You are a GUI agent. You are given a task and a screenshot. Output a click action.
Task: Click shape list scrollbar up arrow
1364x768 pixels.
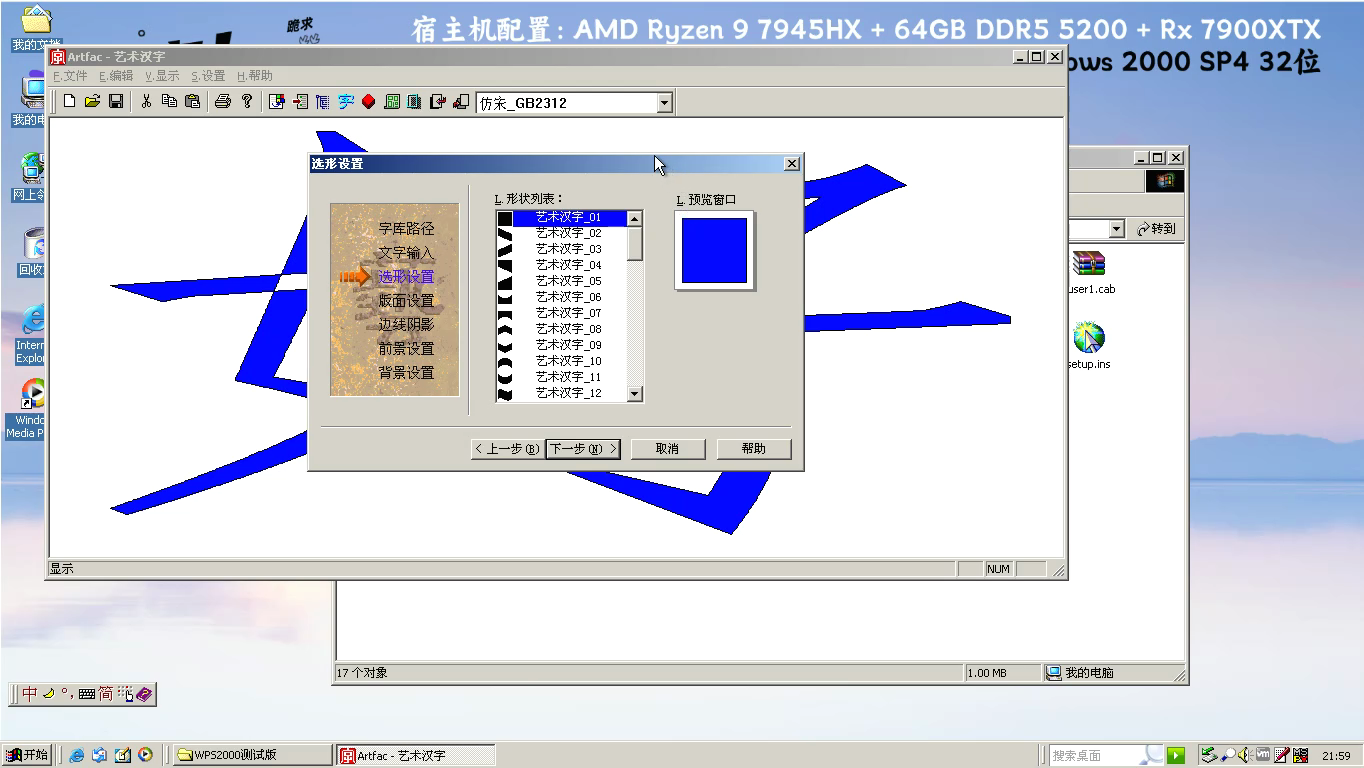point(634,218)
